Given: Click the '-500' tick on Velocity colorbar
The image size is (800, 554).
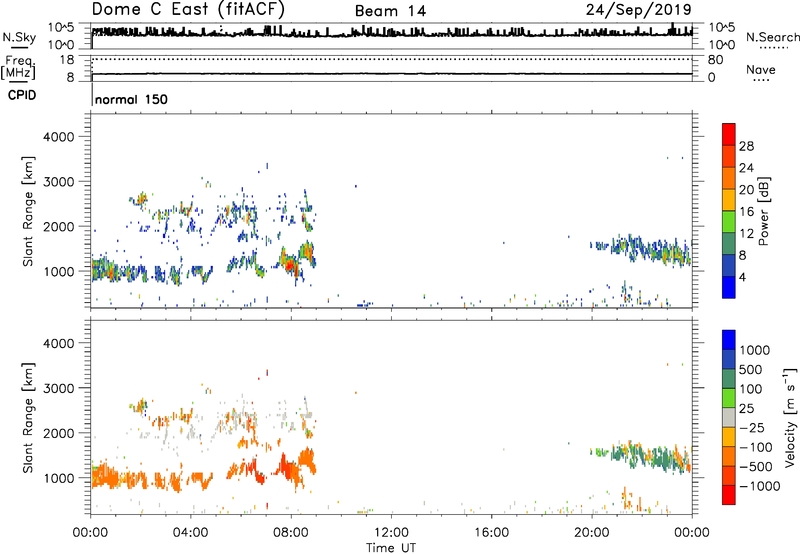Looking at the screenshot, I should click(756, 467).
